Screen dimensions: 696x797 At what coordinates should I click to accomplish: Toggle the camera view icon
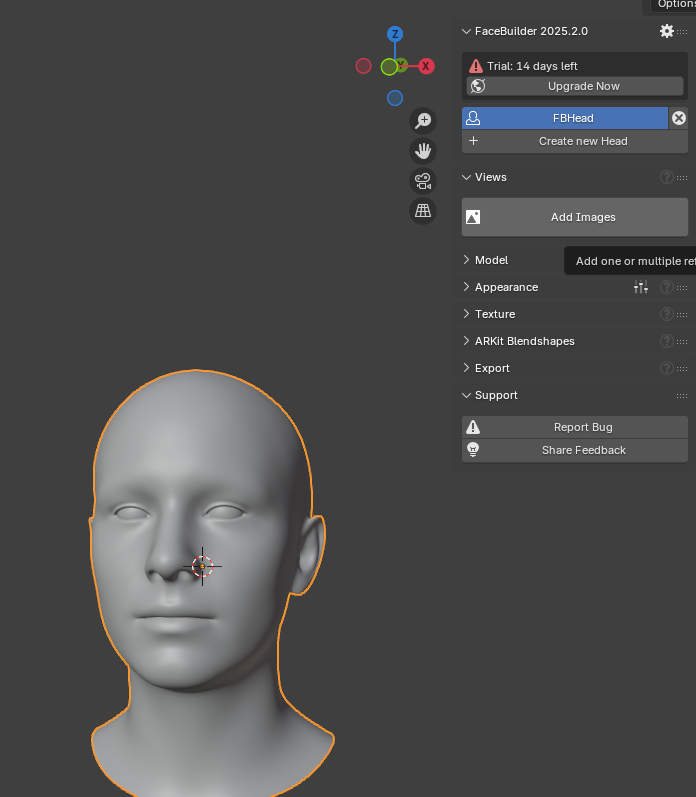[423, 181]
